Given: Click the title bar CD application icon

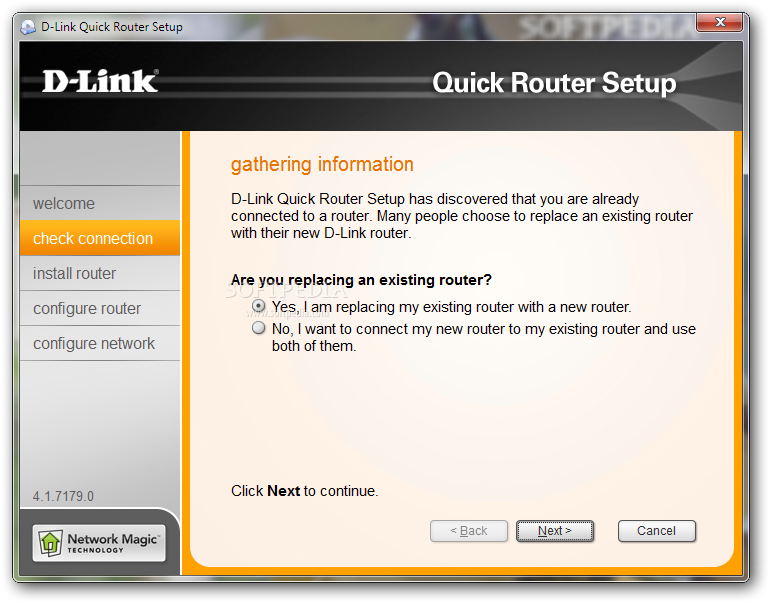Looking at the screenshot, I should click(28, 27).
